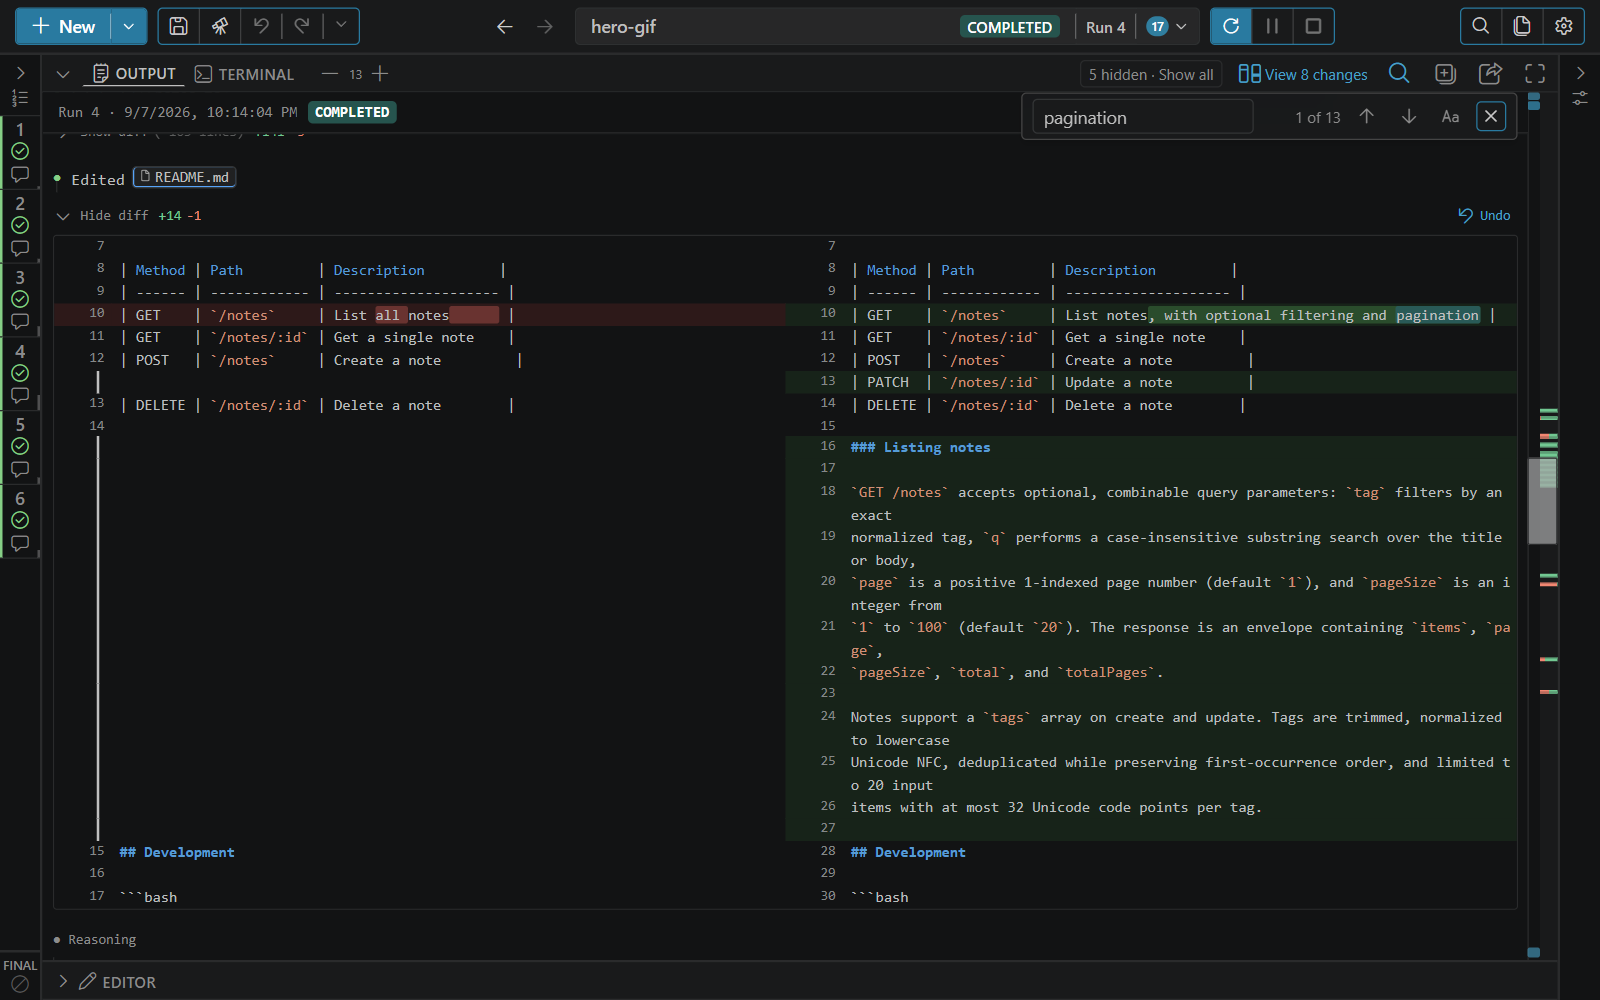Open the dropdown arrow beside New

129,27
